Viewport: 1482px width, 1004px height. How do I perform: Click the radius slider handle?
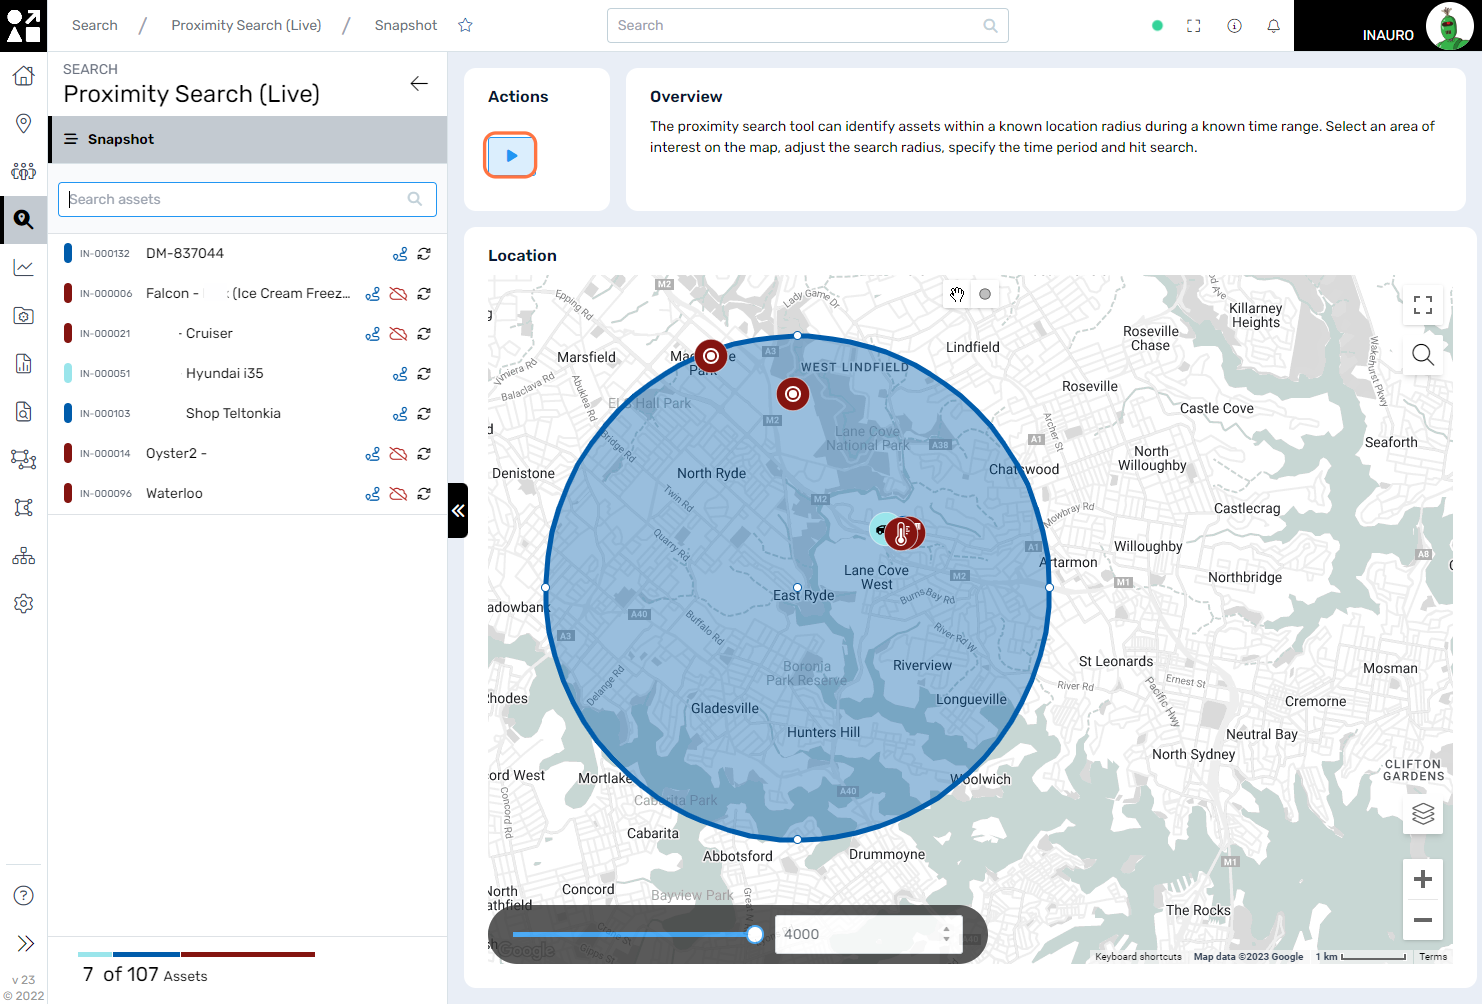755,934
